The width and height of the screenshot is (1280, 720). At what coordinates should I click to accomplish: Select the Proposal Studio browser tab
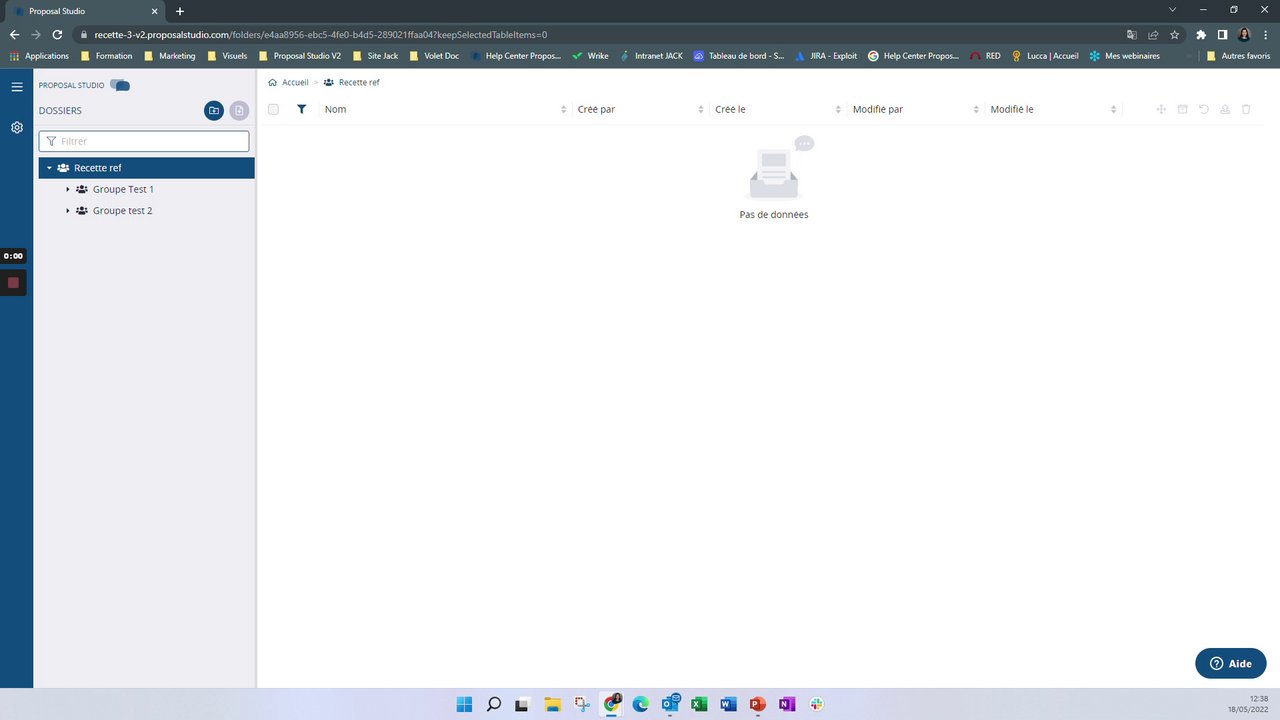pos(85,10)
